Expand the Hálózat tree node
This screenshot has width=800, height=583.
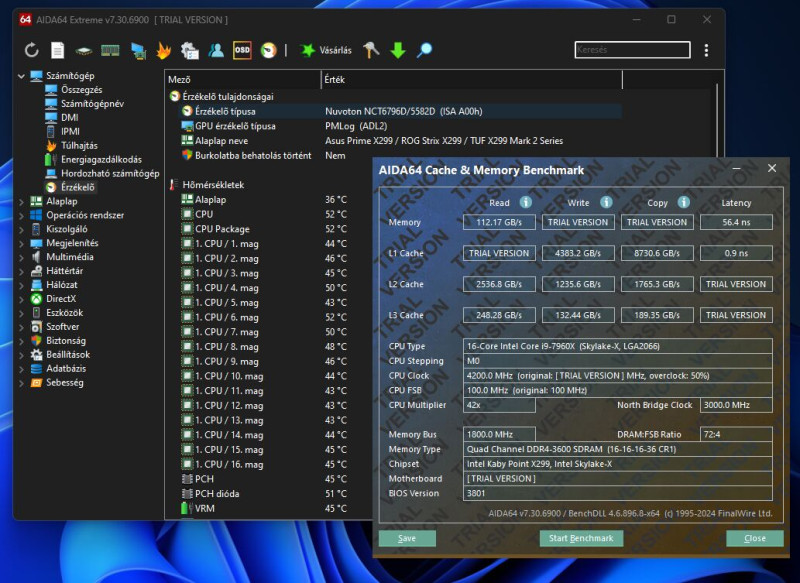point(21,285)
